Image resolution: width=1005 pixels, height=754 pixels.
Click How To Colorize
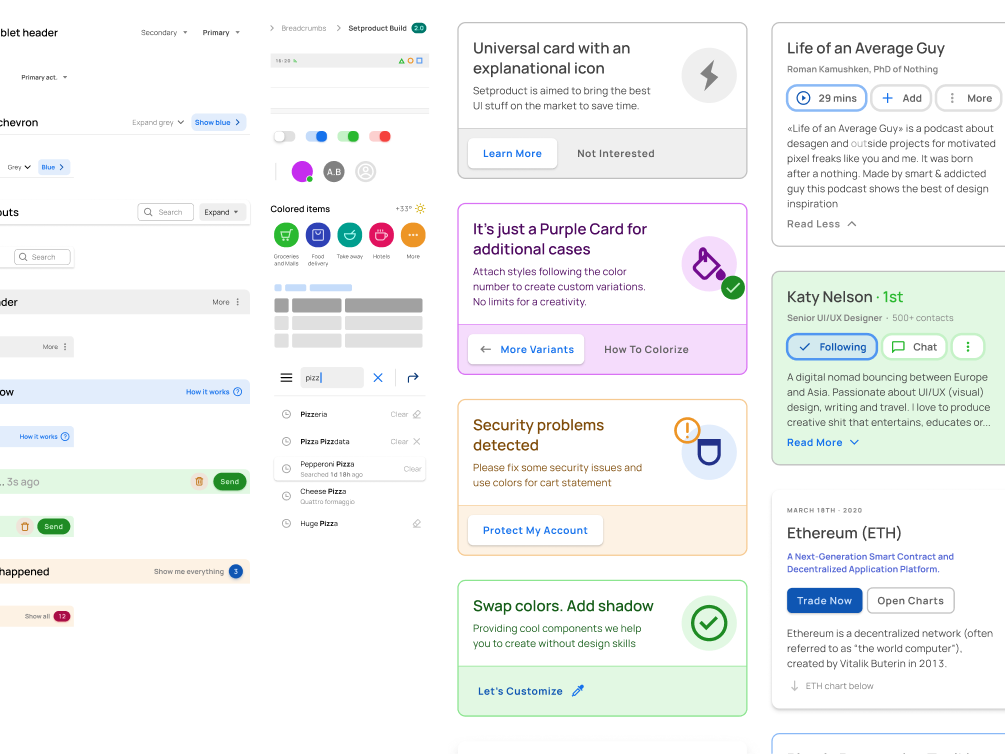pyautogui.click(x=646, y=349)
